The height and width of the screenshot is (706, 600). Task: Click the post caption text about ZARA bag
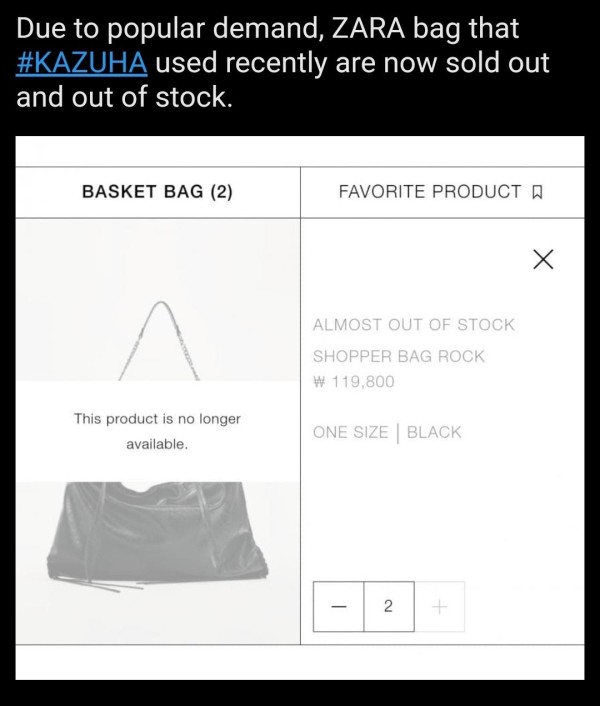(x=283, y=63)
